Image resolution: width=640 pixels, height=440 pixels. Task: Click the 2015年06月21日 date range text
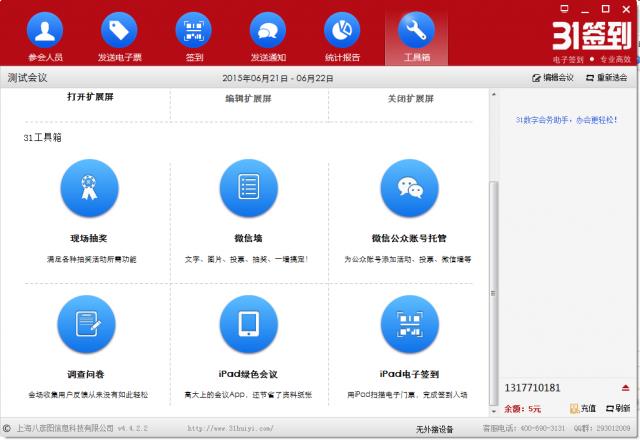(278, 78)
